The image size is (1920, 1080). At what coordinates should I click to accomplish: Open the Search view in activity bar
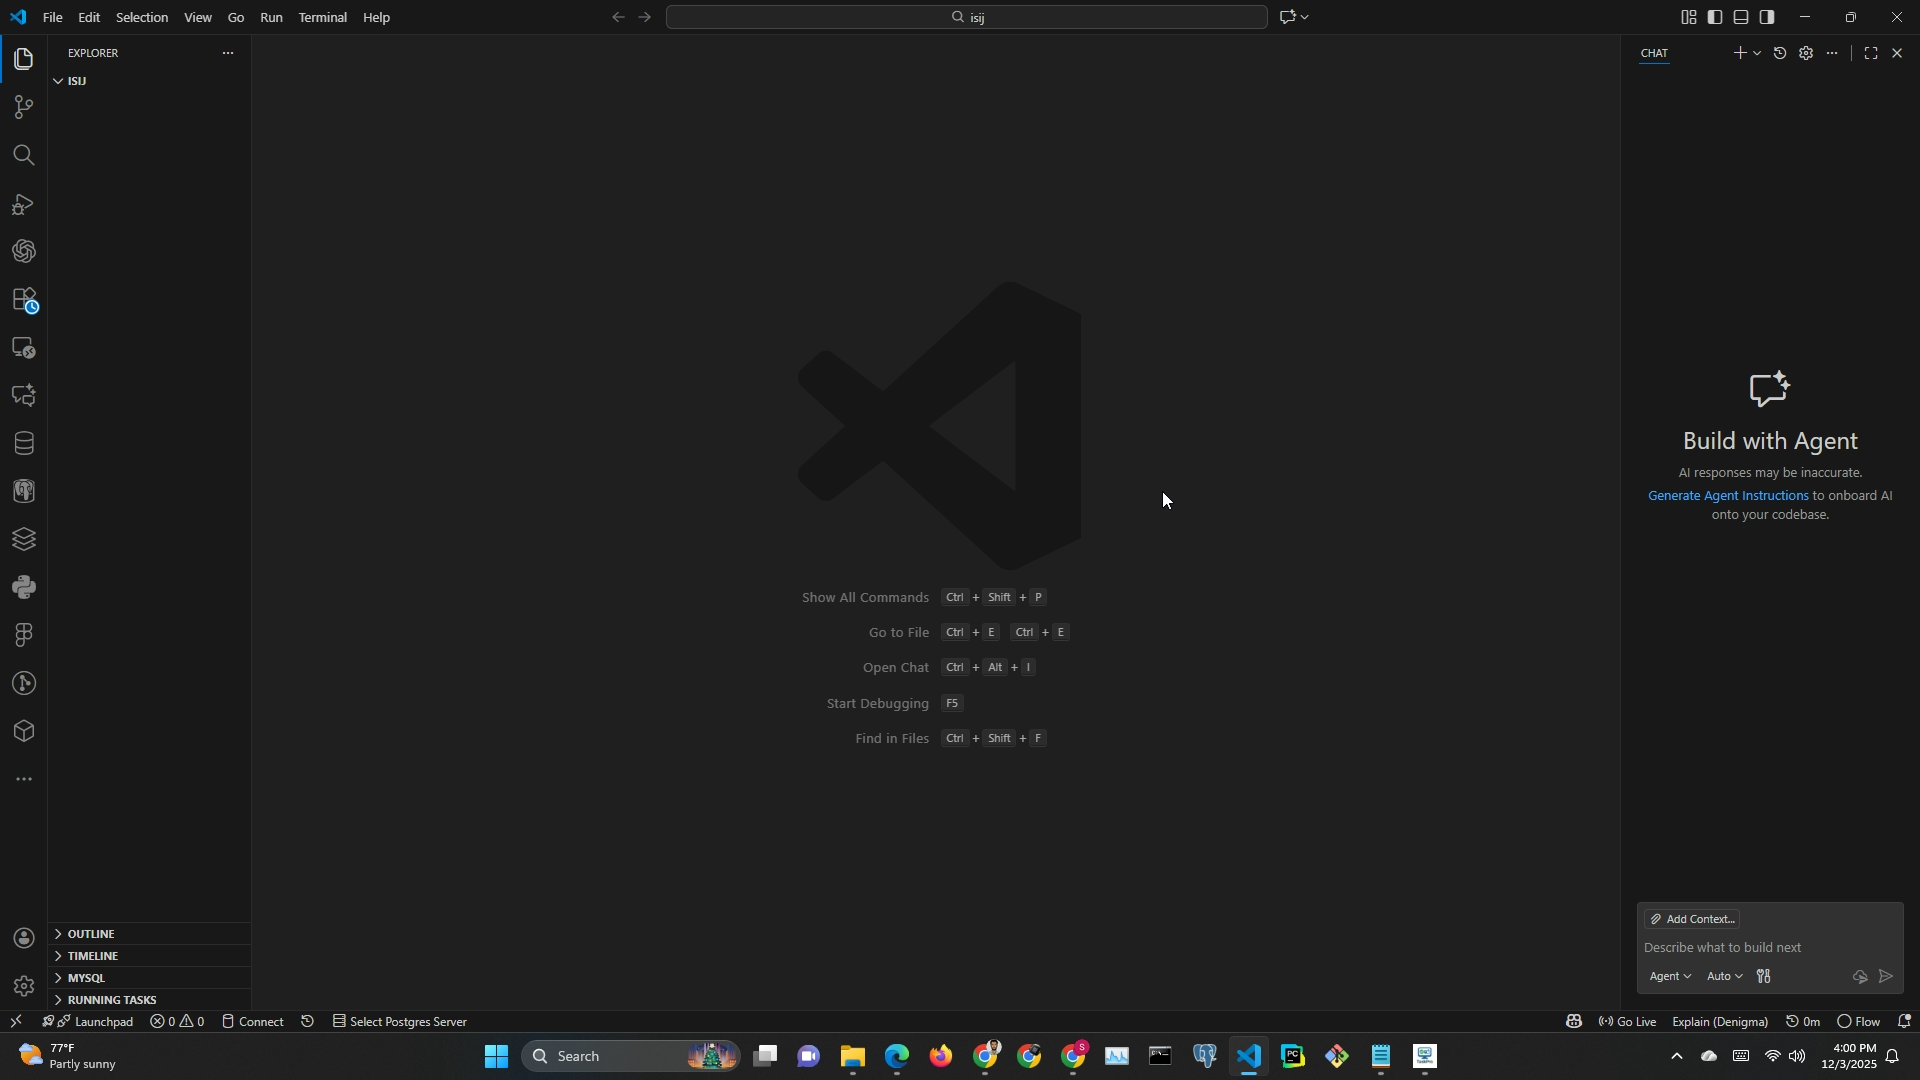click(23, 155)
